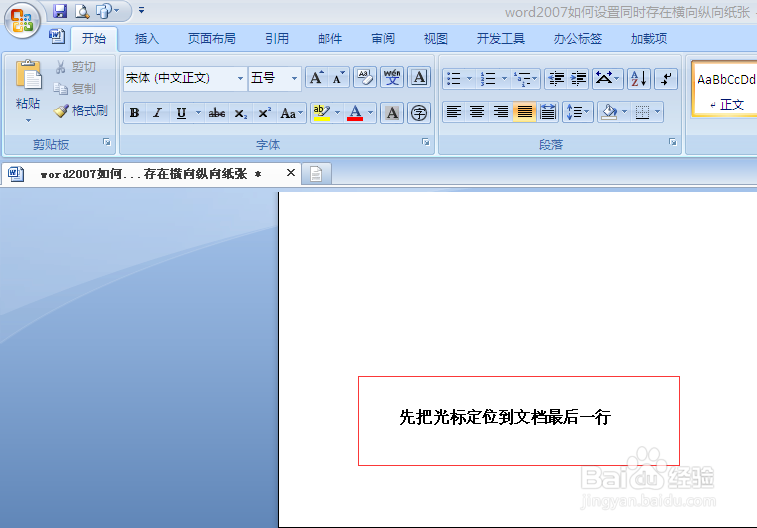Click 复制 copy button
Screen dimensions: 757x528
(x=76, y=89)
